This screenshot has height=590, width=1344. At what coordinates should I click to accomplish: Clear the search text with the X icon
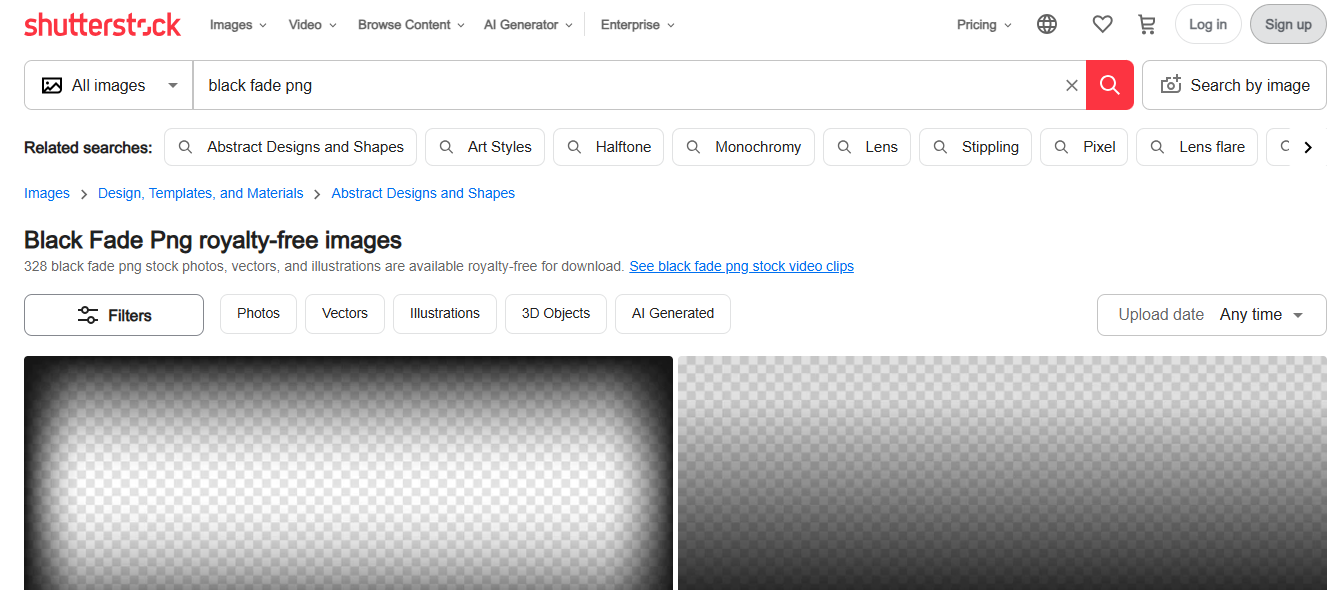(1072, 86)
